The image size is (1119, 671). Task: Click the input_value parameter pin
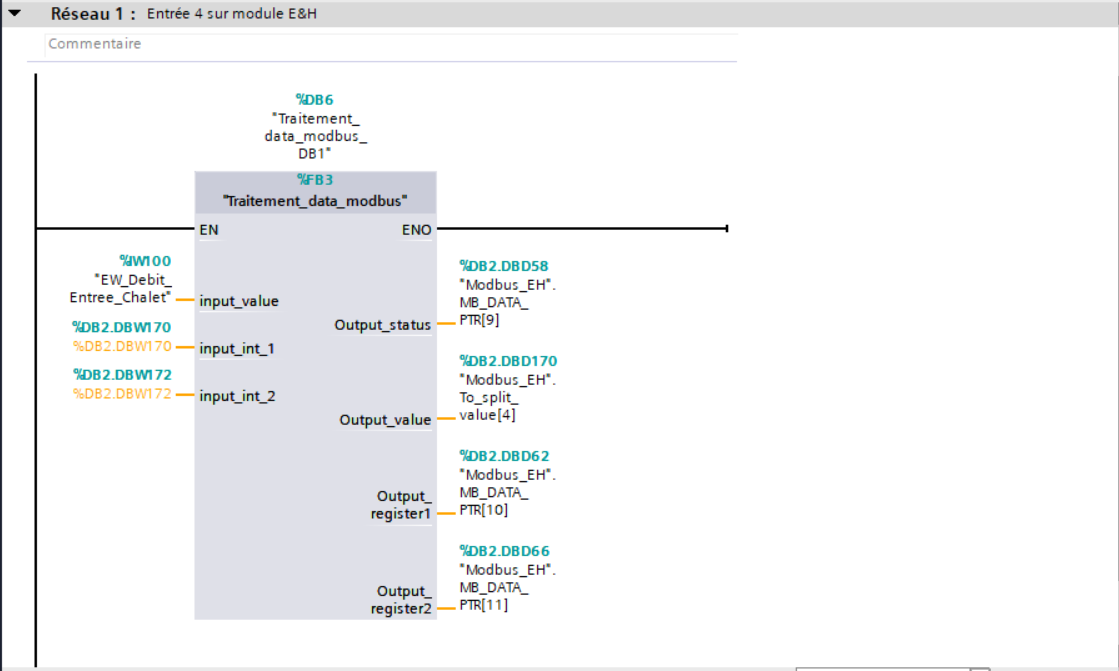239,301
